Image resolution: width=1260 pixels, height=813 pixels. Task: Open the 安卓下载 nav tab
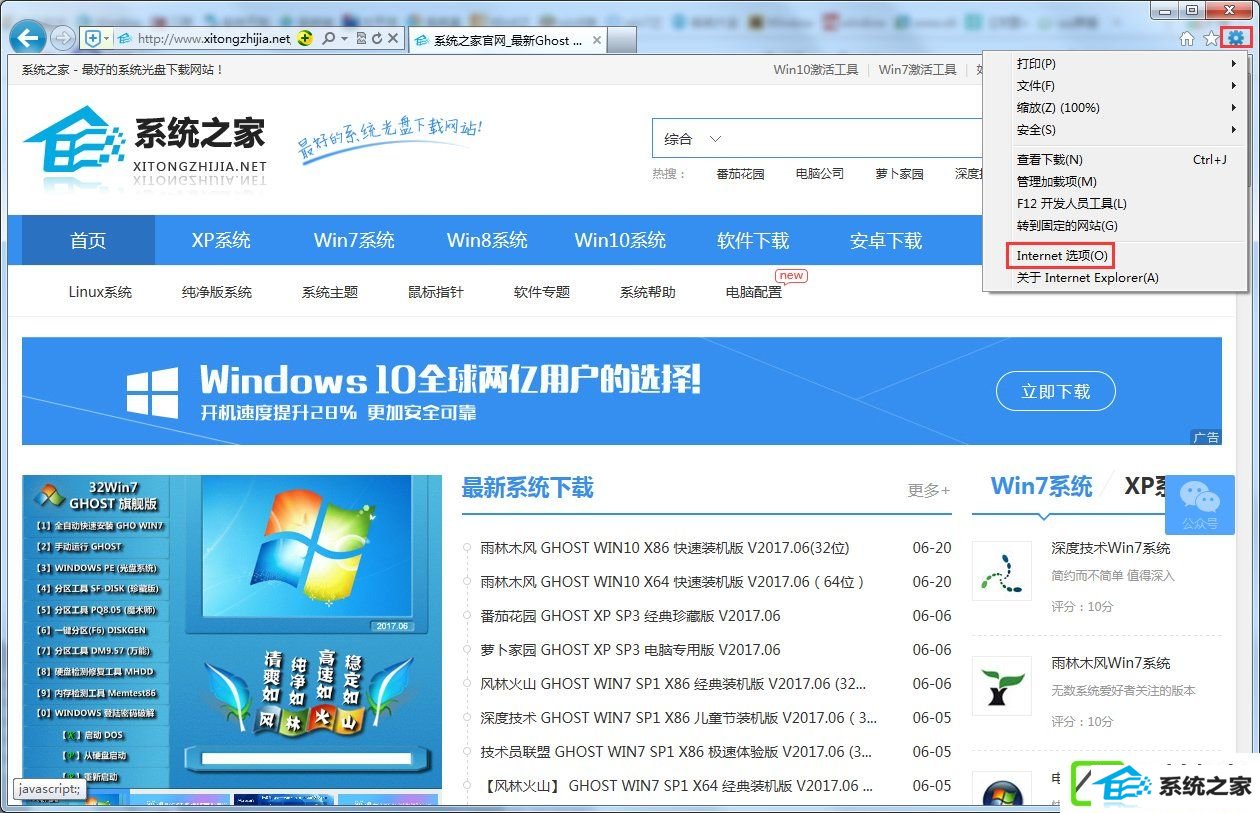click(x=886, y=241)
